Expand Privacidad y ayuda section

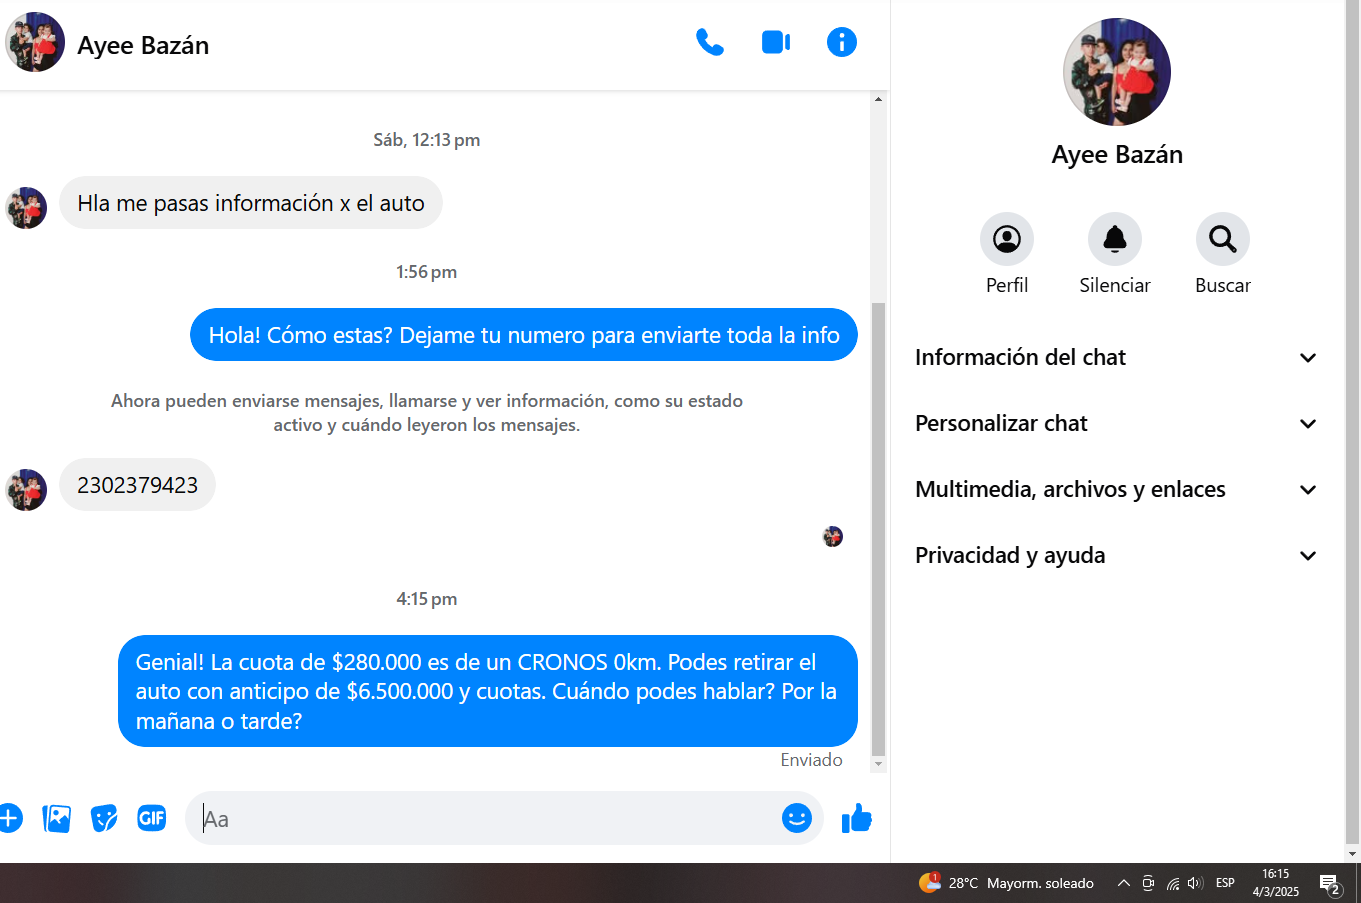coord(1116,556)
